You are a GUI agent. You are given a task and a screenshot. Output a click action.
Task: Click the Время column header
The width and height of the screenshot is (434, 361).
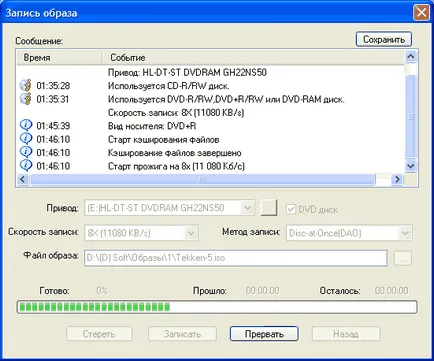click(59, 57)
